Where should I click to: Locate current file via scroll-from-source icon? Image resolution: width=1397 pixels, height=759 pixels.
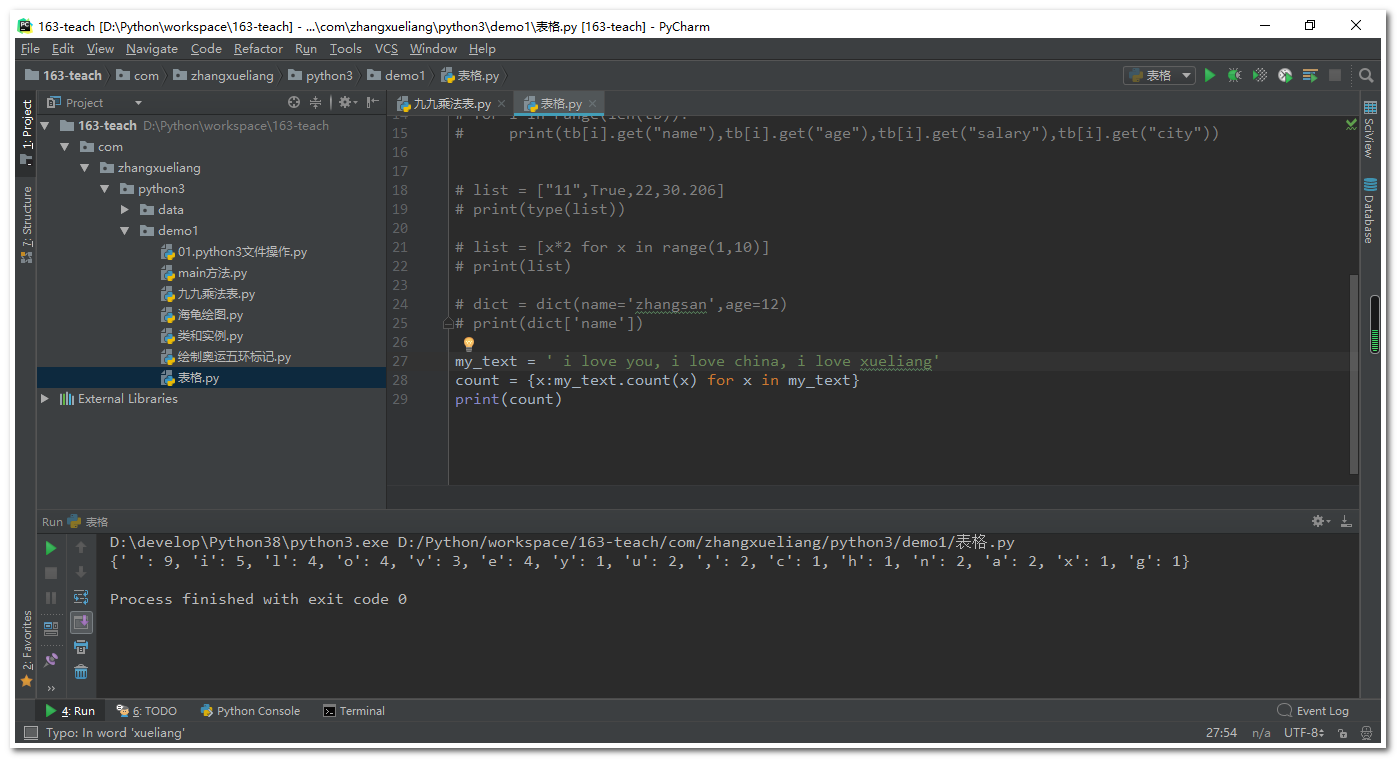(294, 102)
